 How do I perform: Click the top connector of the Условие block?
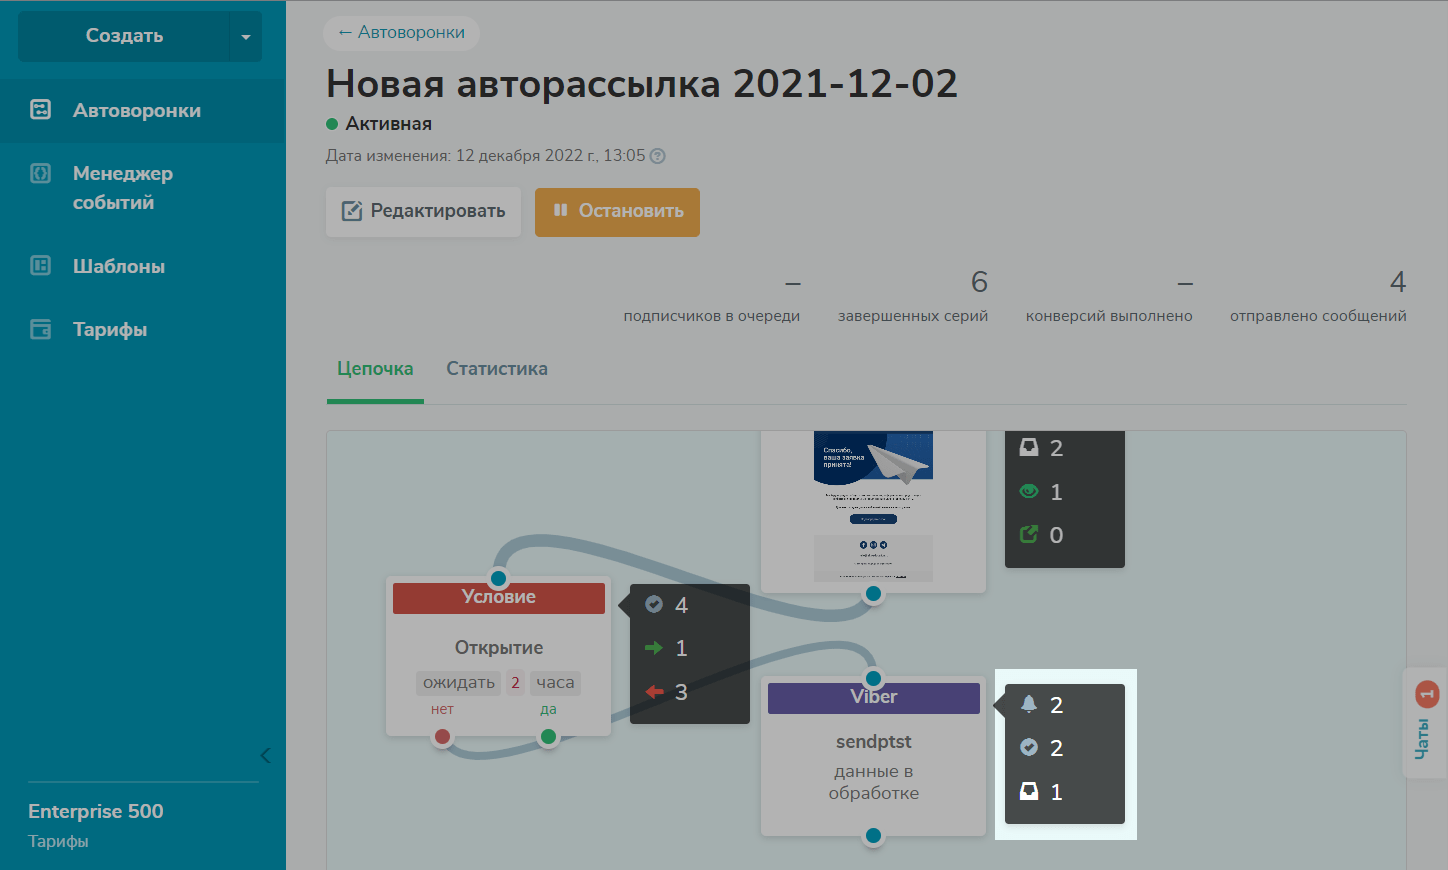[x=498, y=578]
